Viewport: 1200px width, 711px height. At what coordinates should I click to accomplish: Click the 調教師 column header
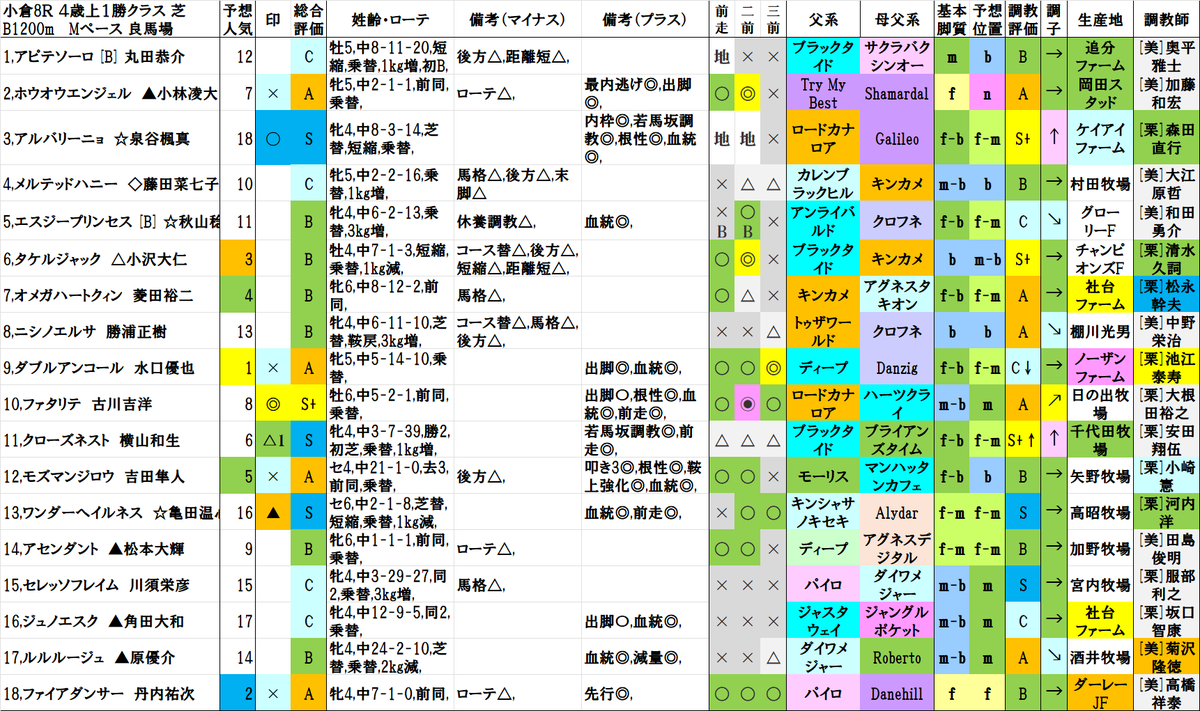[1167, 19]
